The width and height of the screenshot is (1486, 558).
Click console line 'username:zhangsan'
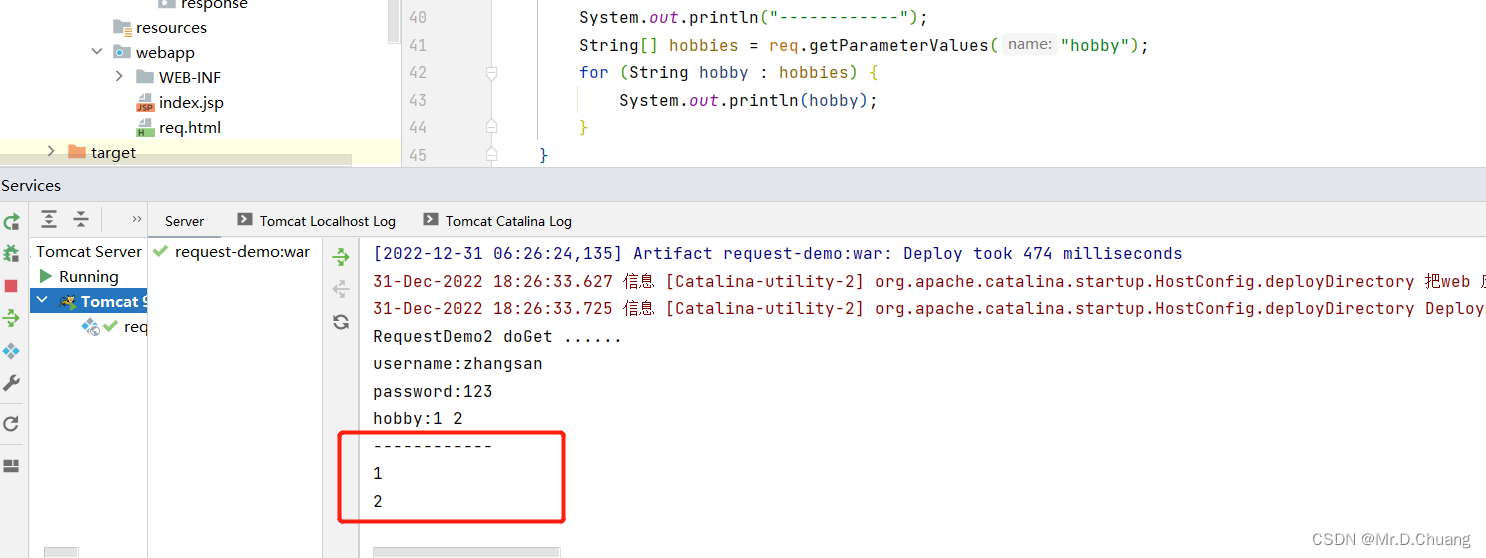click(458, 364)
